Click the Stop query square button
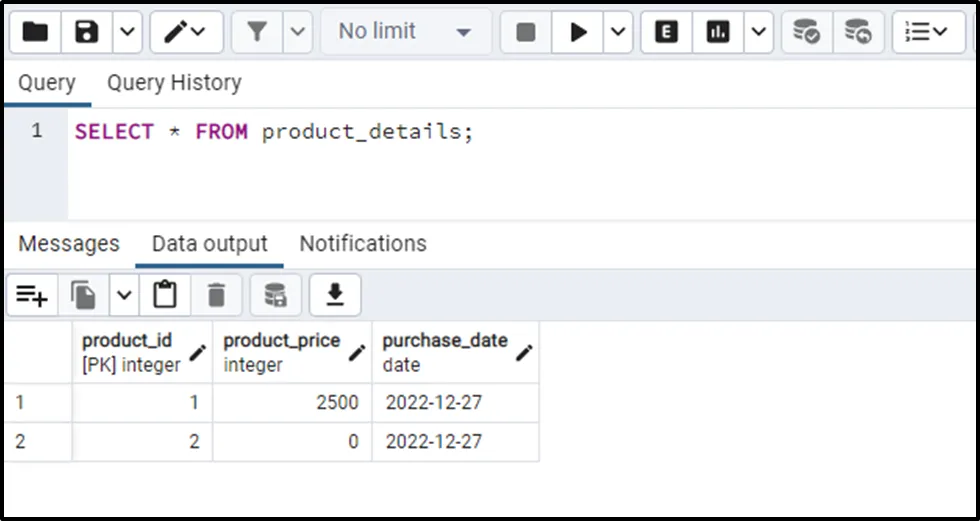This screenshot has height=521, width=980. [526, 32]
